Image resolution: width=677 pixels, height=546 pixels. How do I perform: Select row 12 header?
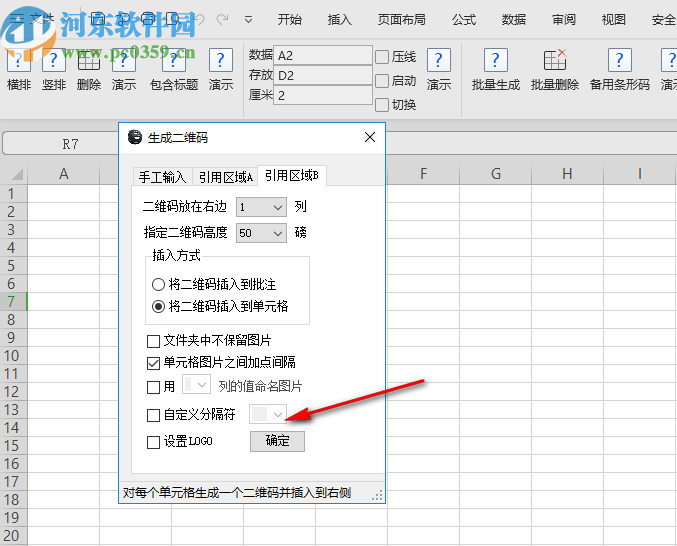tap(13, 391)
